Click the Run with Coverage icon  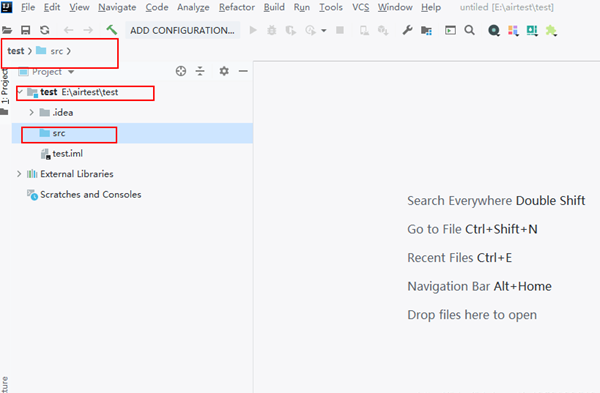pos(291,30)
